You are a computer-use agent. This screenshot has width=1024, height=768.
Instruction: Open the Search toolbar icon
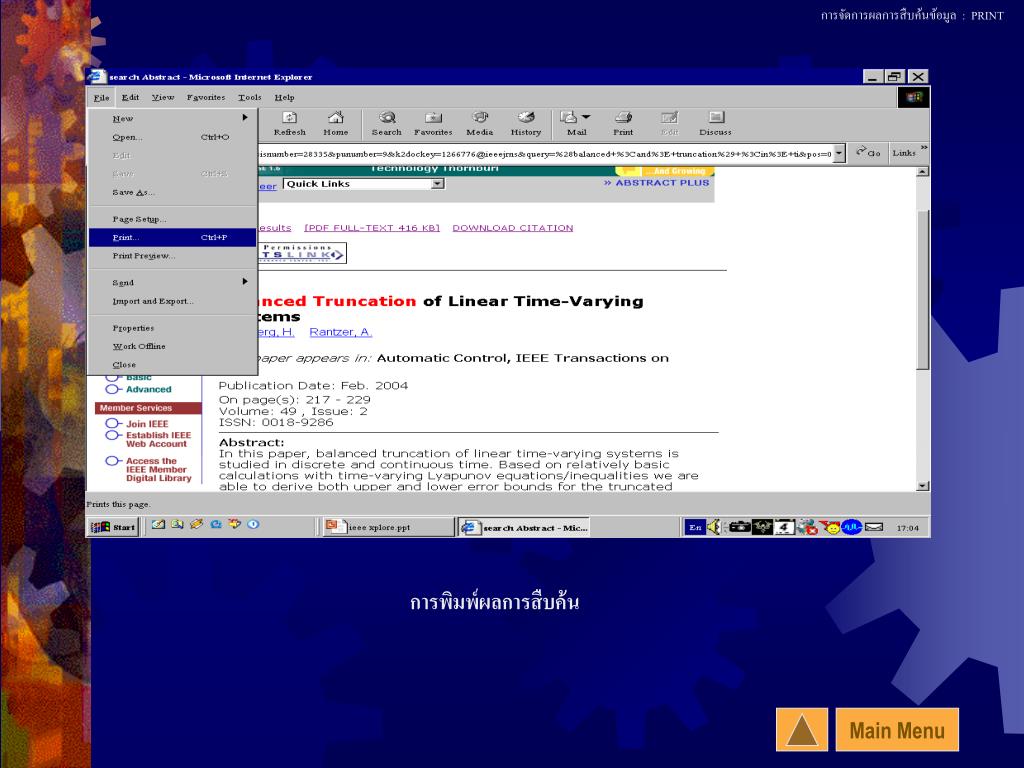coord(387,123)
